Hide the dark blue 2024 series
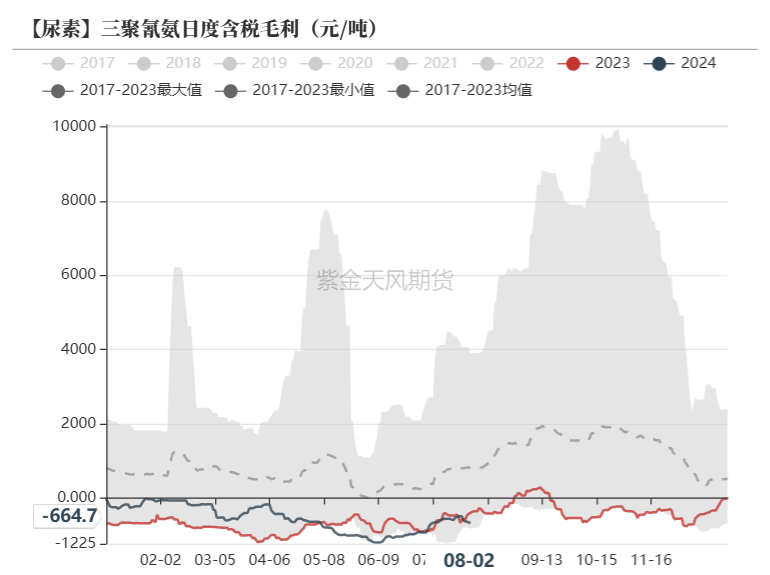The height and width of the screenshot is (575, 770). click(x=680, y=63)
